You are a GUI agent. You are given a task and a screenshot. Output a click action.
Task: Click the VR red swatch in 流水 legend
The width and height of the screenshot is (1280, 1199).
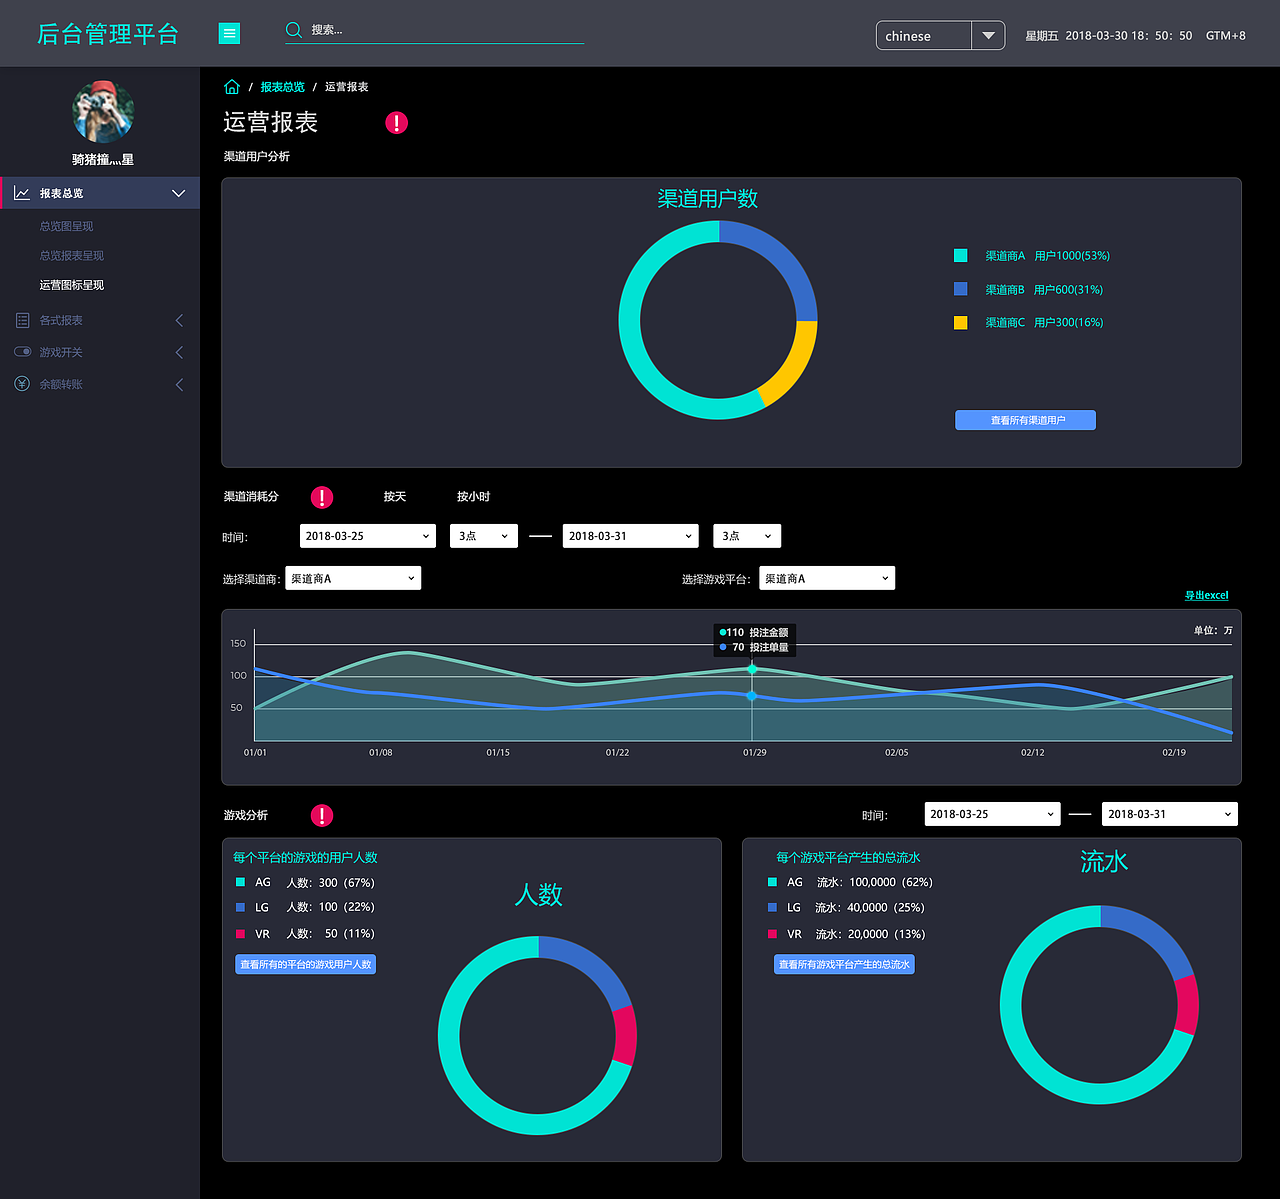pyautogui.click(x=772, y=934)
